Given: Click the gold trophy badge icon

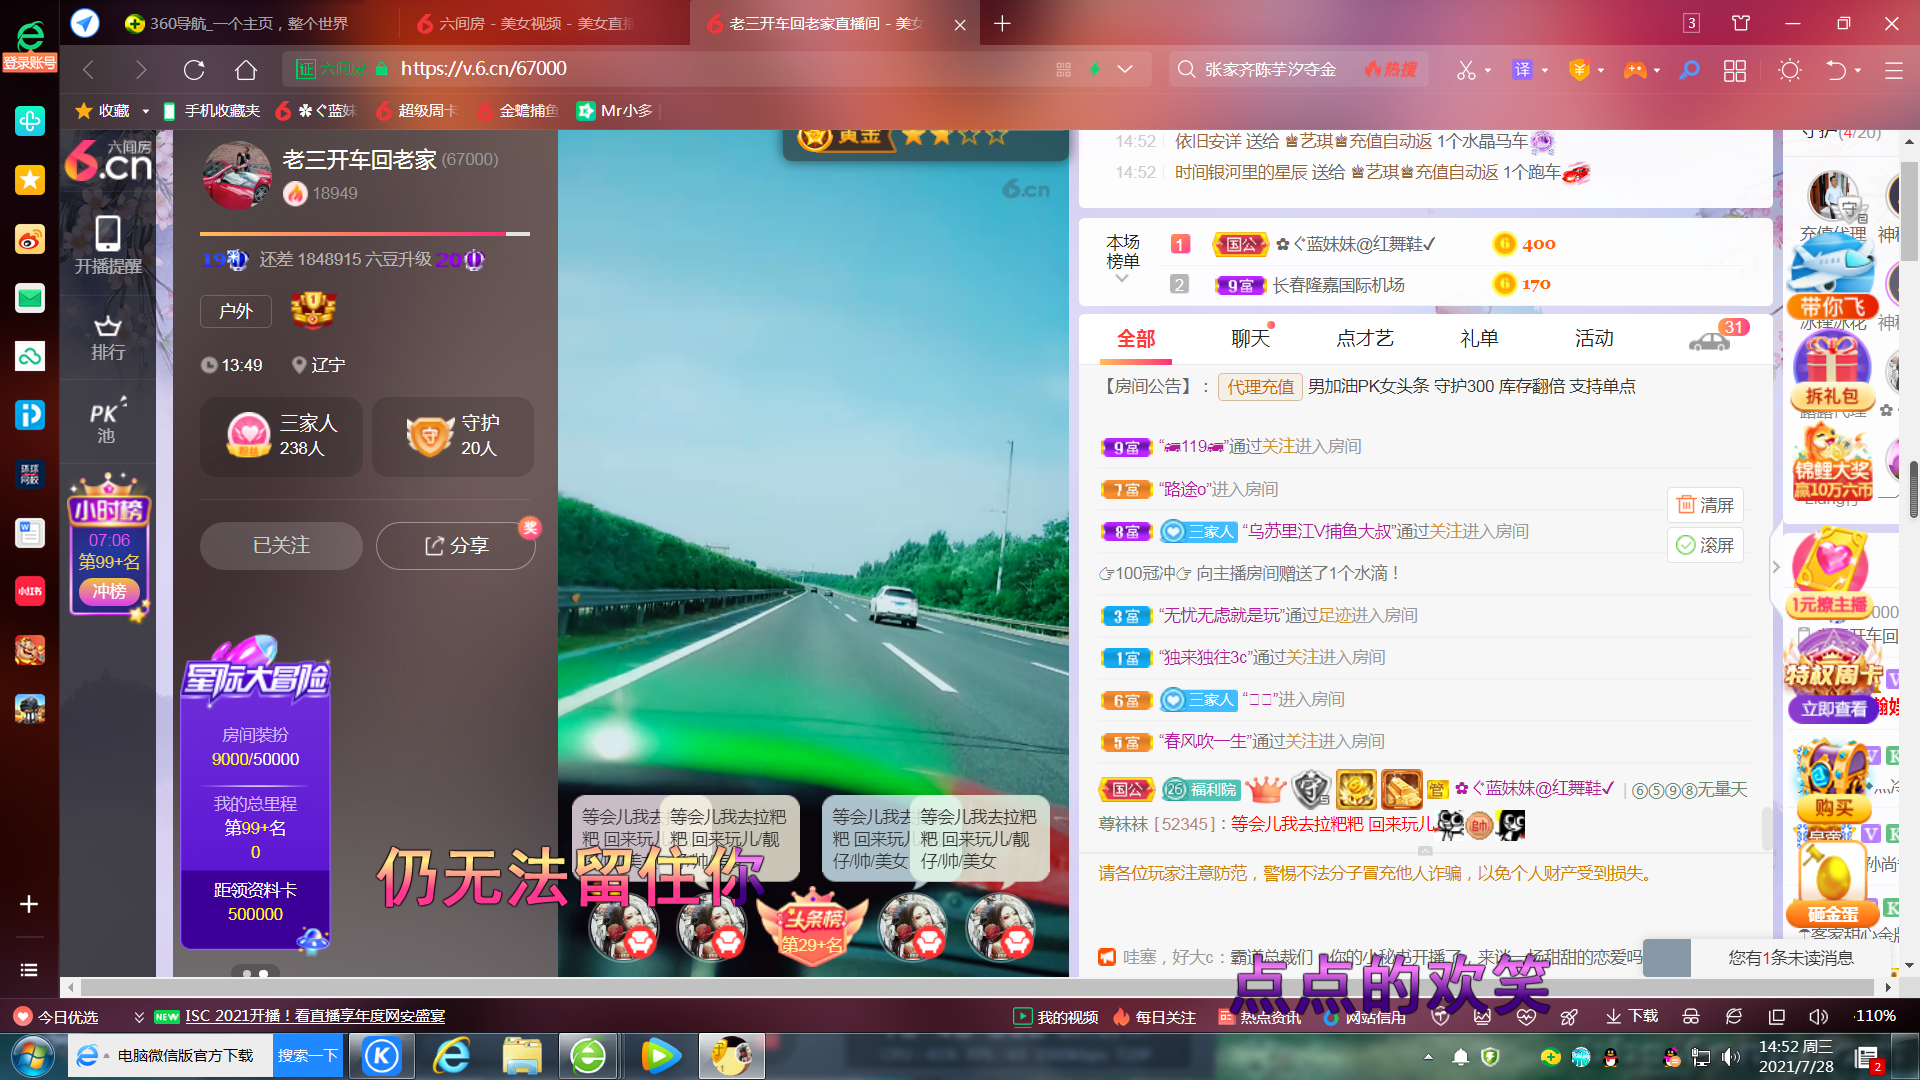Looking at the screenshot, I should (x=313, y=311).
